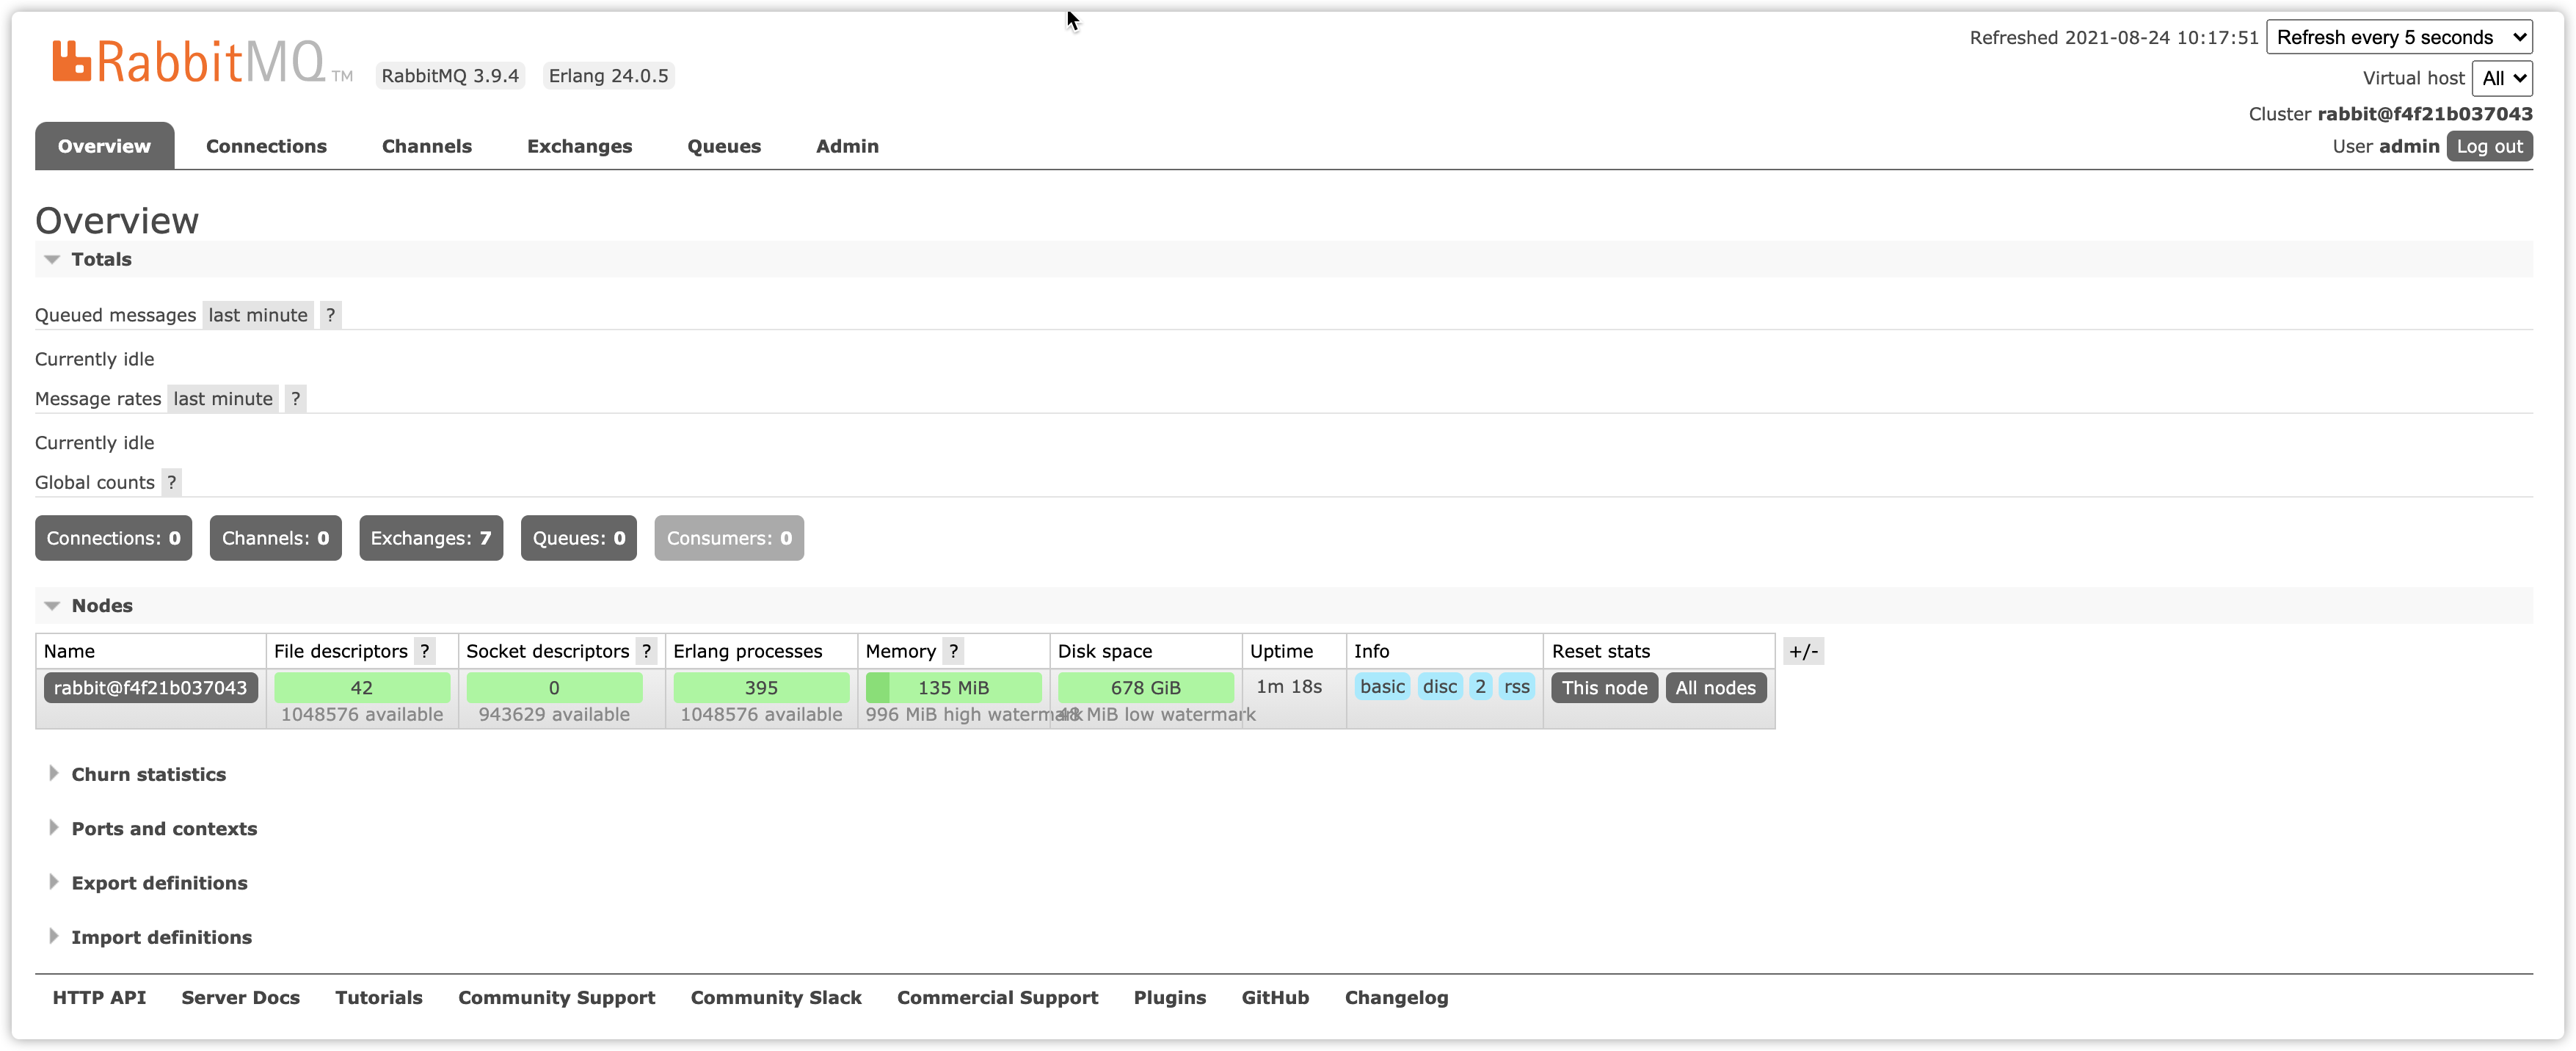Open the Commercial Support footer link

(x=997, y=998)
